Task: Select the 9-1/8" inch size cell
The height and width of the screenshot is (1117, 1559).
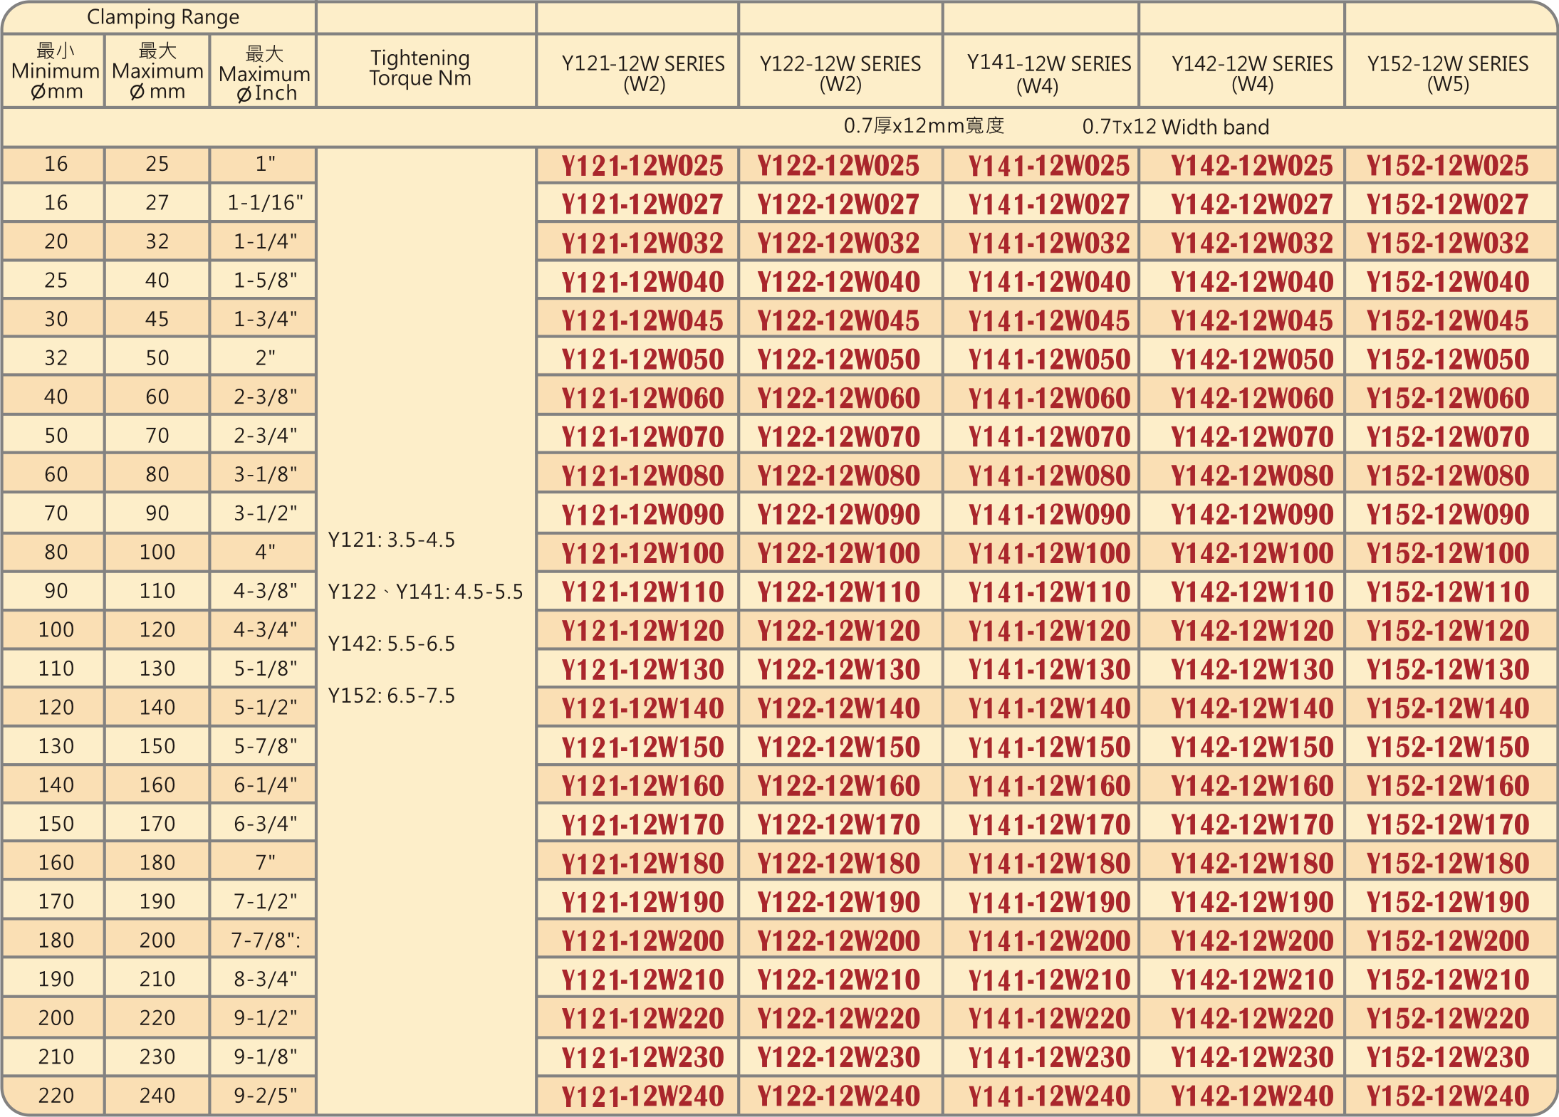Action: (265, 1056)
